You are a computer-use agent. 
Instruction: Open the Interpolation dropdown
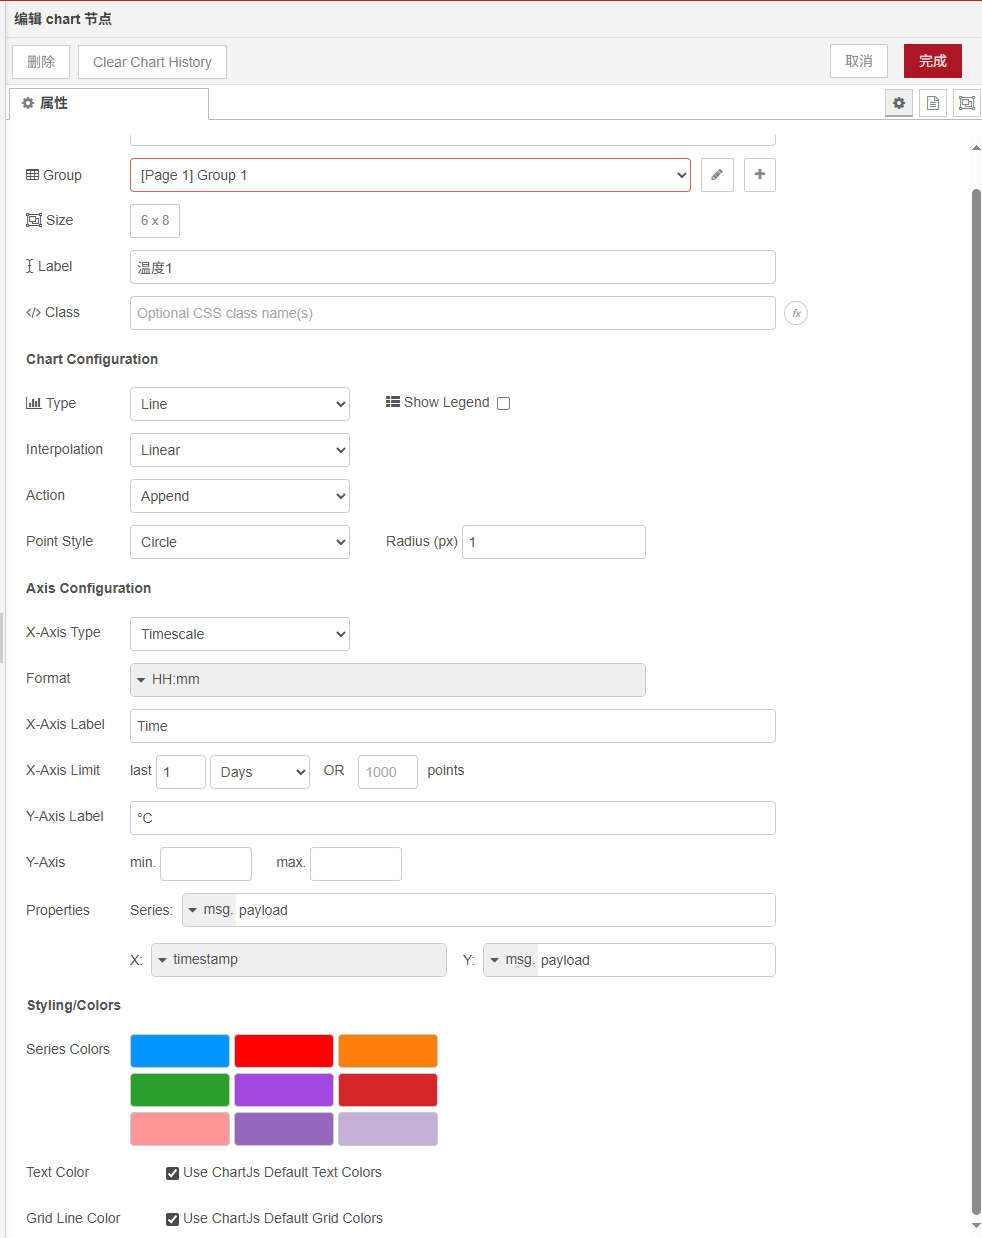tap(240, 450)
